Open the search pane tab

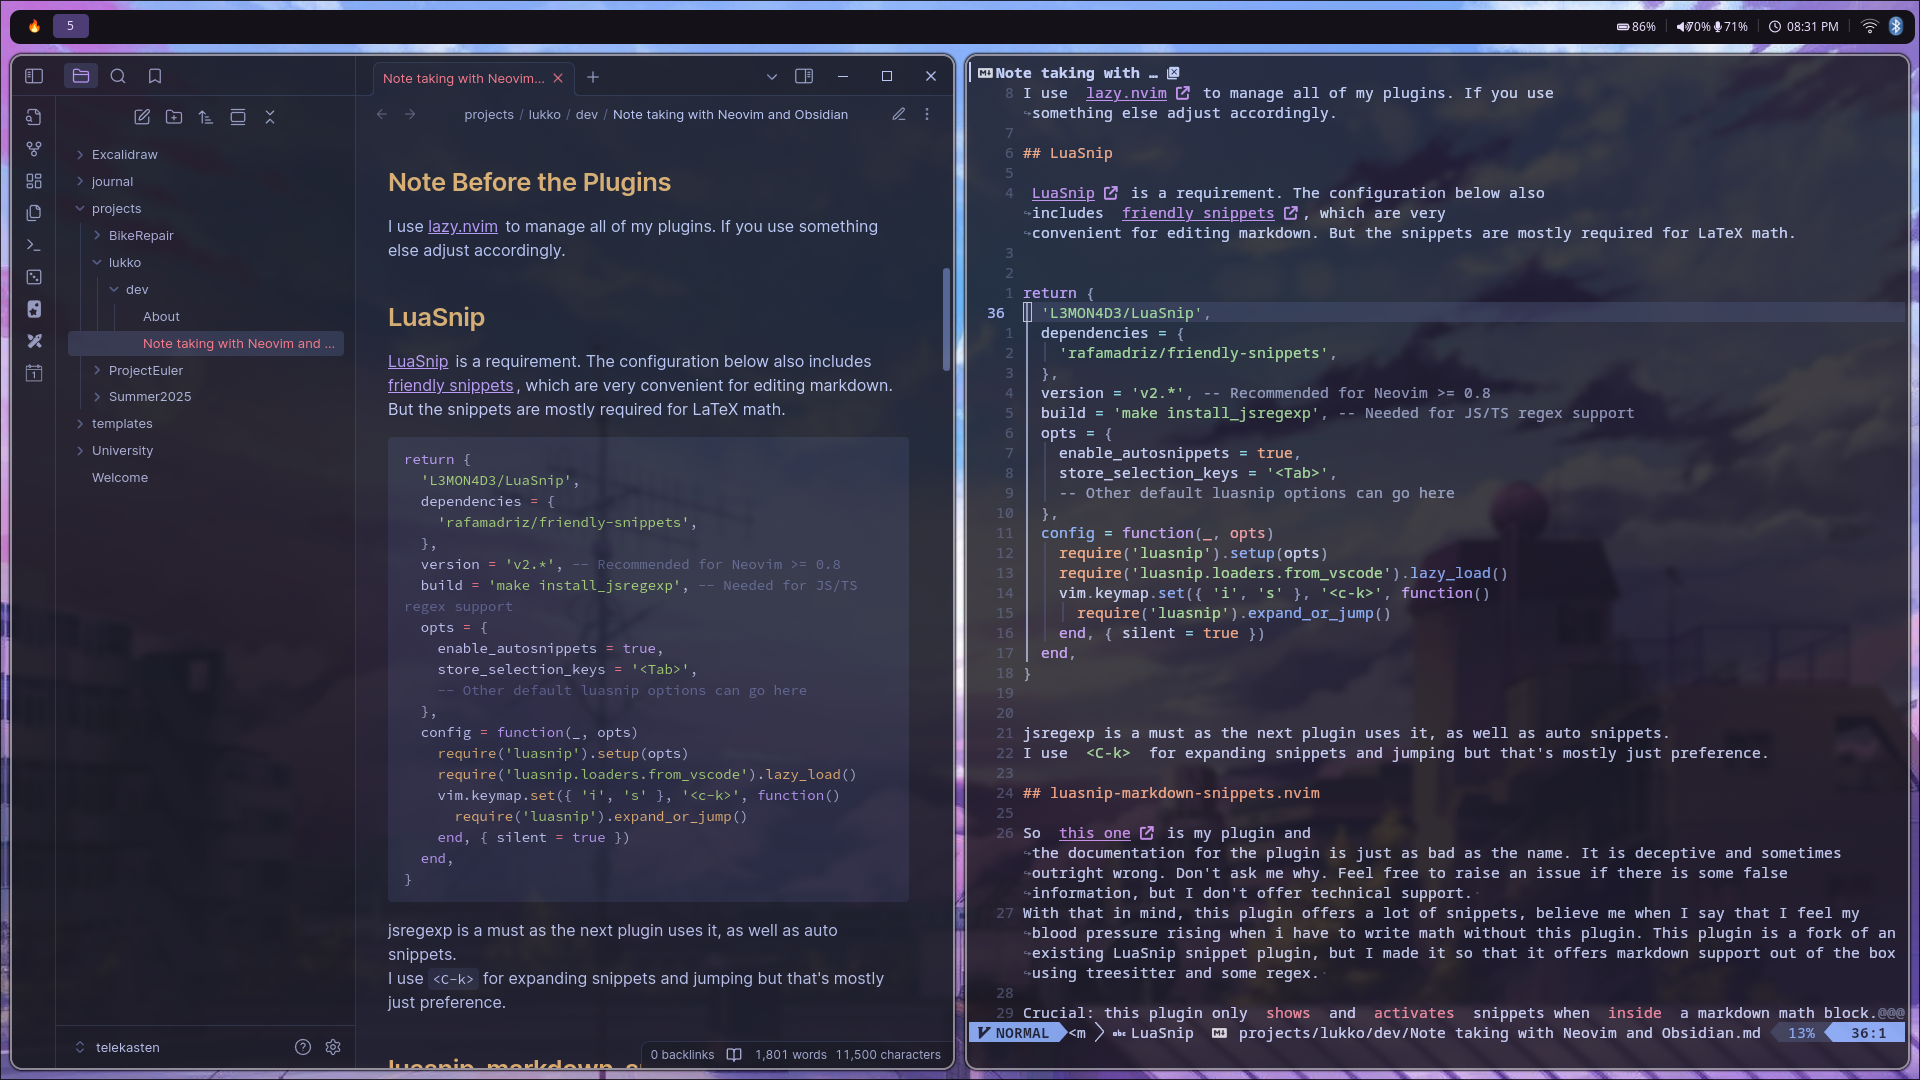tap(118, 76)
